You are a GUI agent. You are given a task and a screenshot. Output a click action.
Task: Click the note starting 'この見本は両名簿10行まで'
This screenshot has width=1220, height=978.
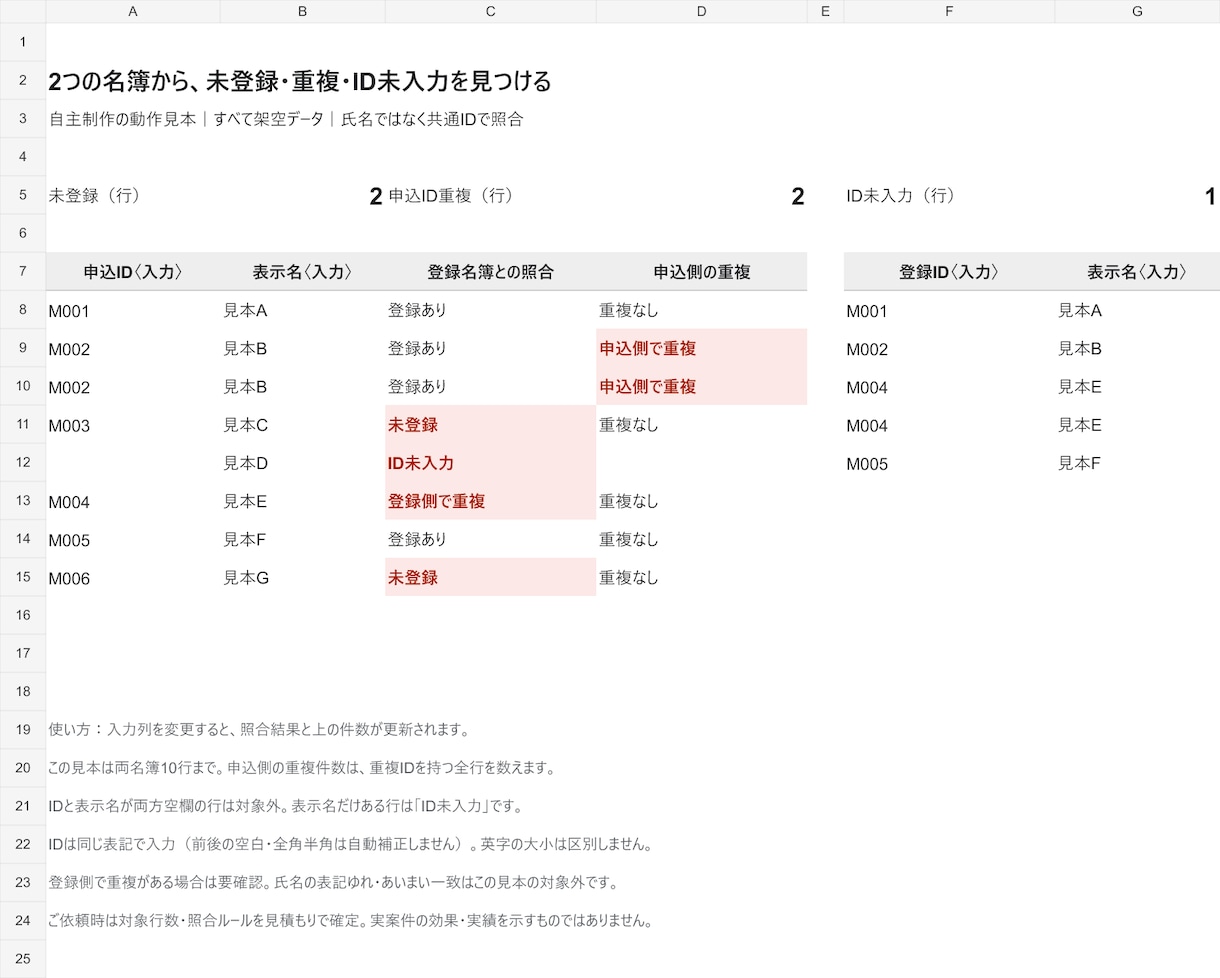click(x=301, y=767)
